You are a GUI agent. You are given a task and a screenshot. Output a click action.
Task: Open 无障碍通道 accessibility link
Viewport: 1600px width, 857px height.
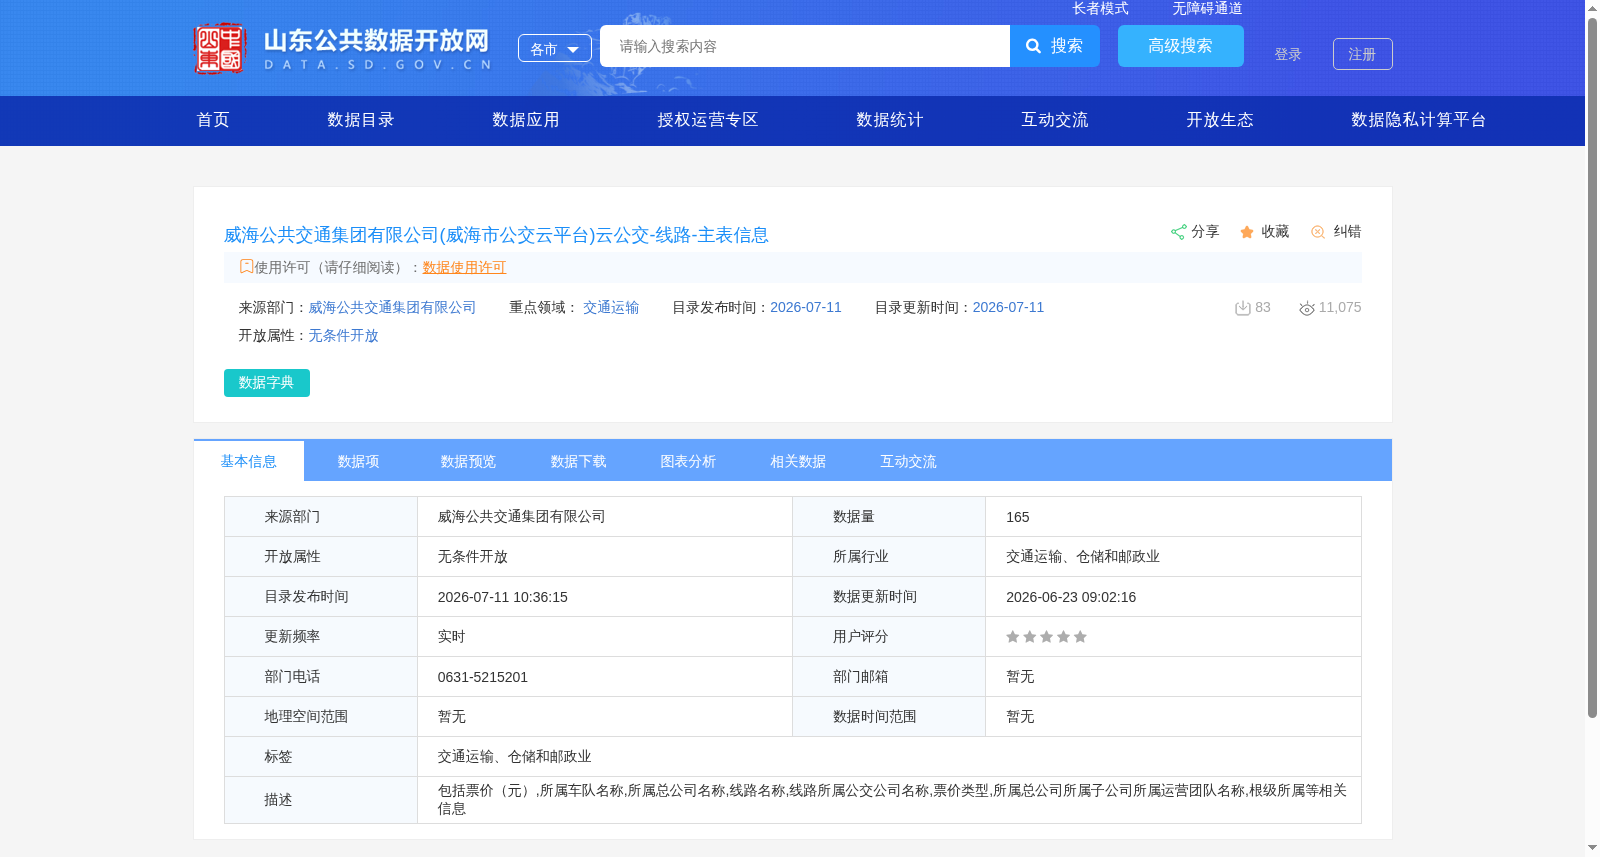[1207, 8]
